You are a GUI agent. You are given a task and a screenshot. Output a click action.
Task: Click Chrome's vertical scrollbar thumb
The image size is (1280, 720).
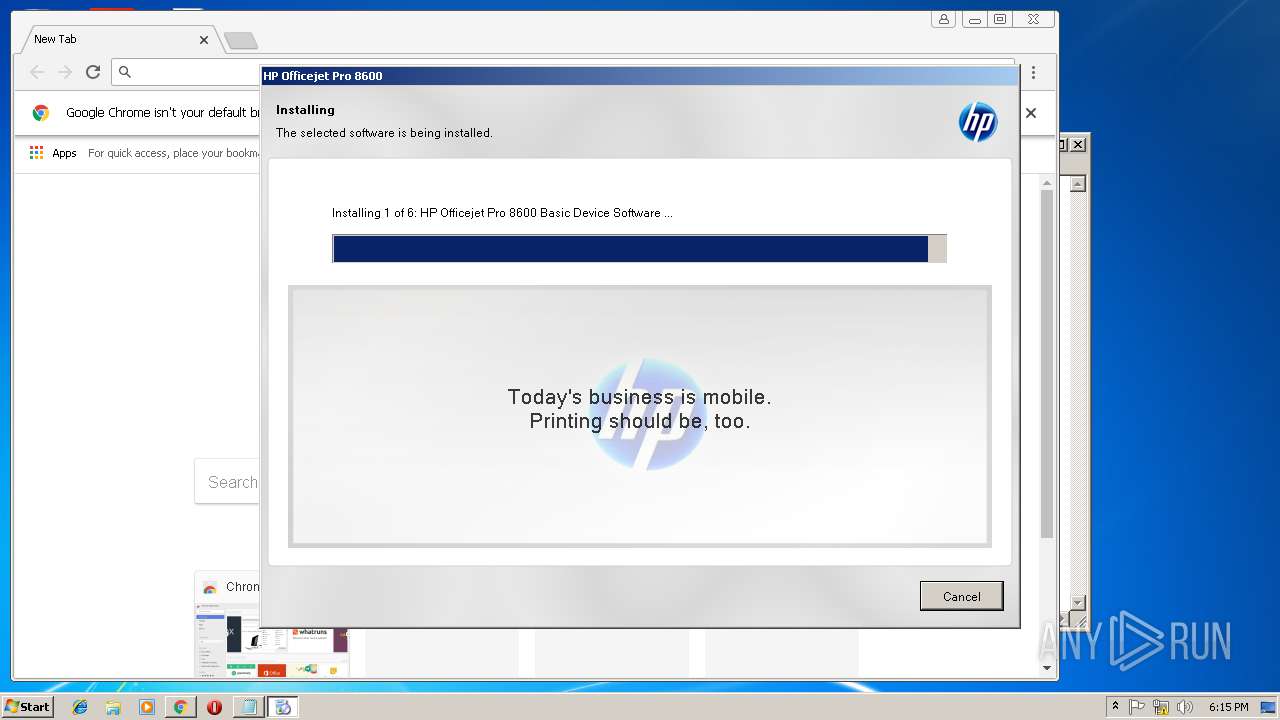pyautogui.click(x=1047, y=364)
